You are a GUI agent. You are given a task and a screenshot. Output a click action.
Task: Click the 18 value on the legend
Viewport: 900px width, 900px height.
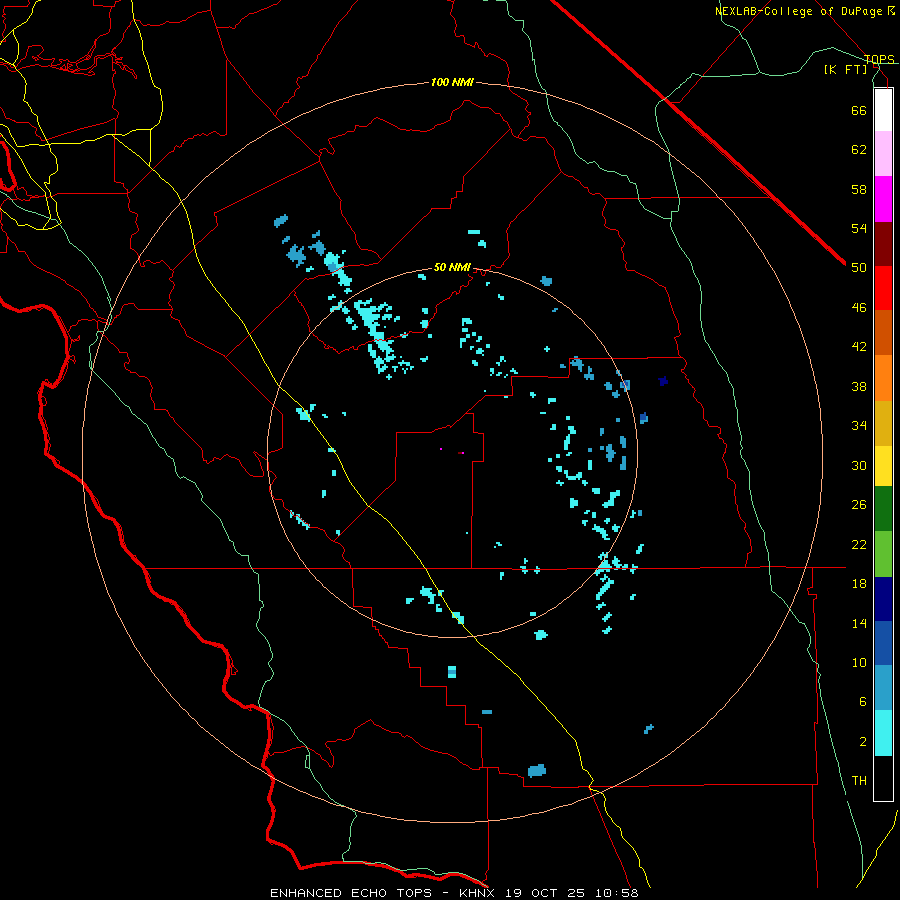click(859, 584)
